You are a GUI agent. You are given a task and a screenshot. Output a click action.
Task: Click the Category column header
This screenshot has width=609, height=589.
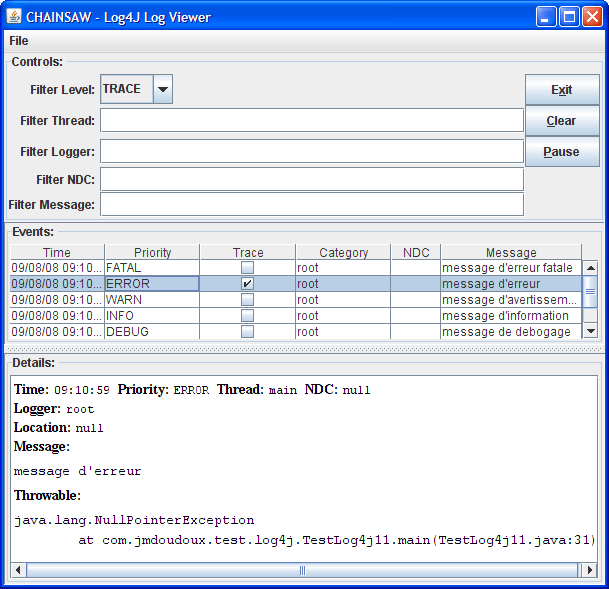pyautogui.click(x=343, y=253)
